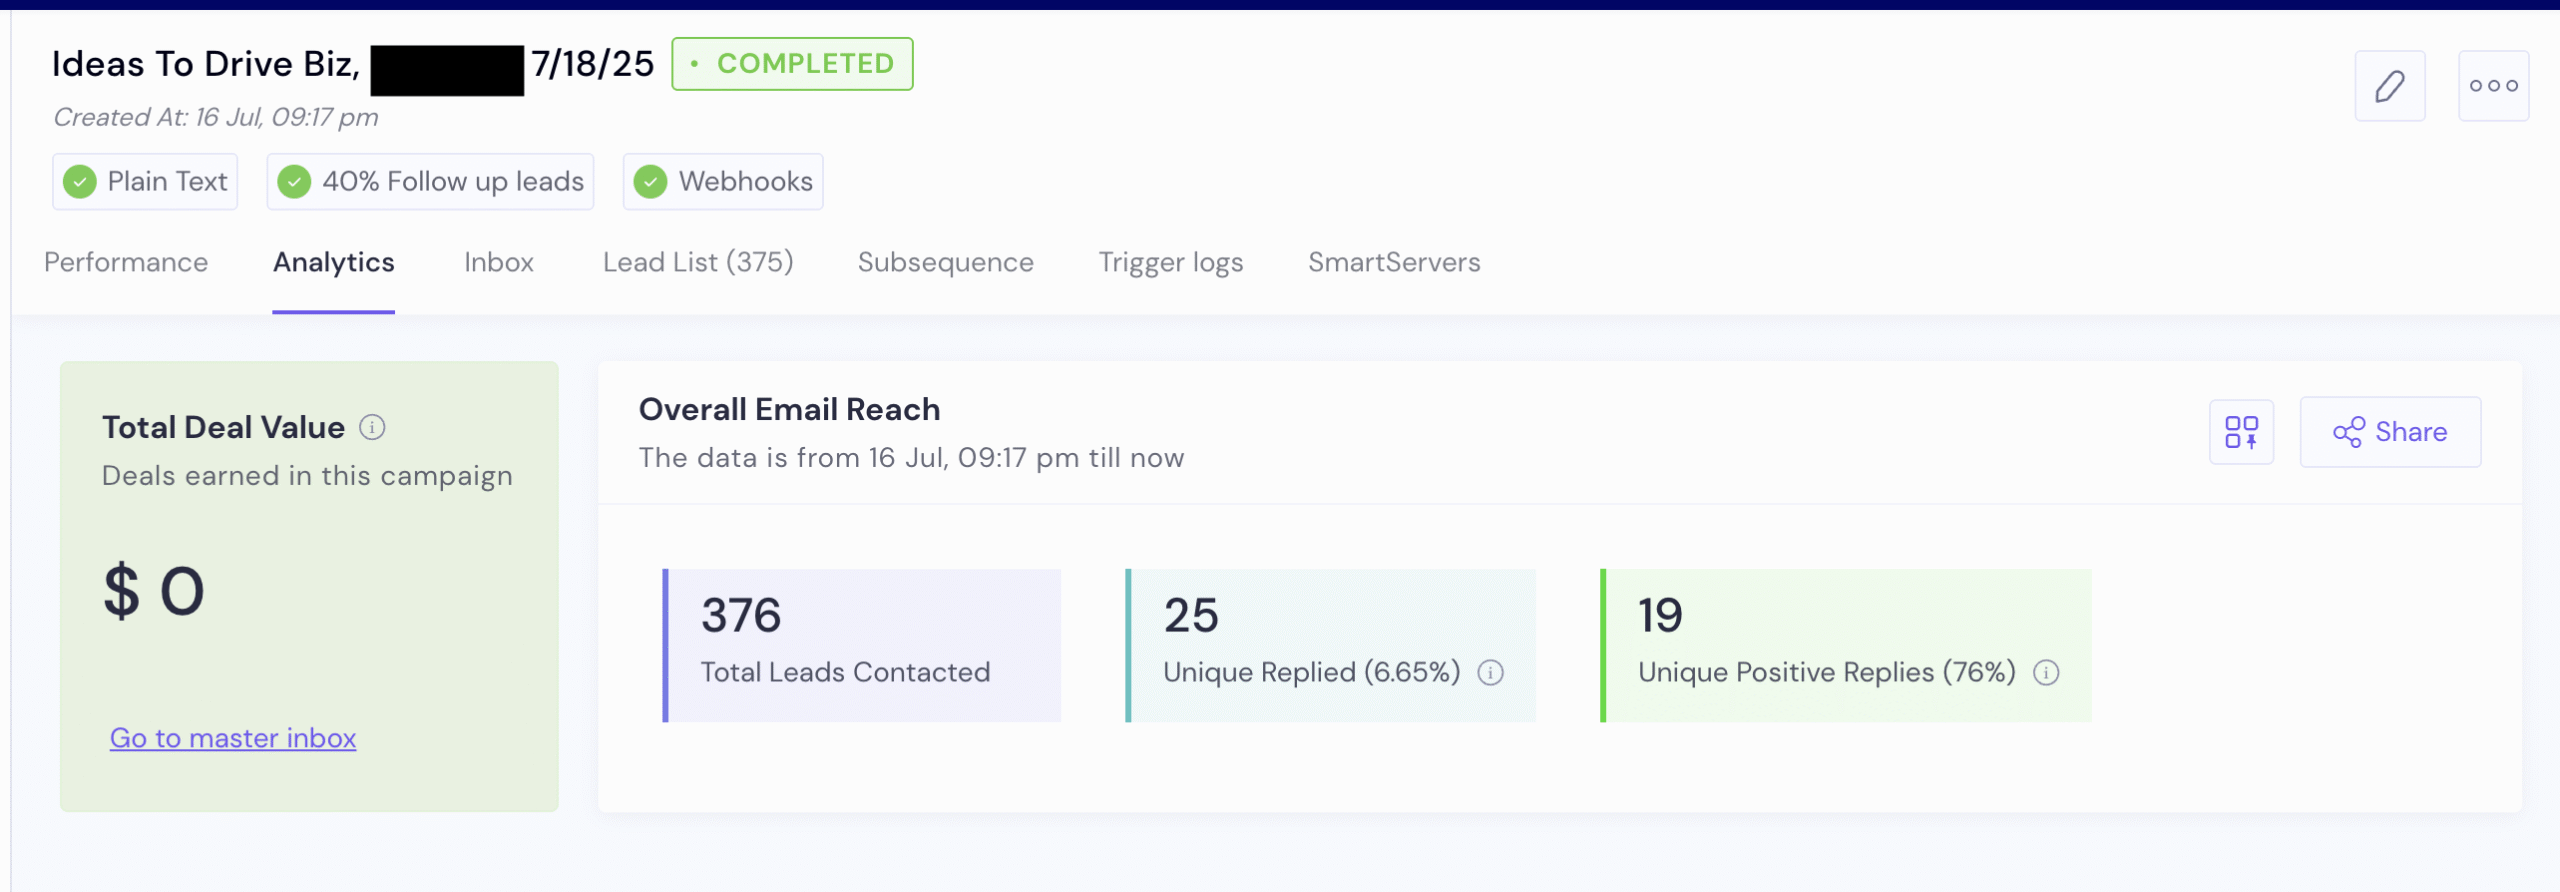
Task: Click the Share button
Action: [x=2390, y=432]
